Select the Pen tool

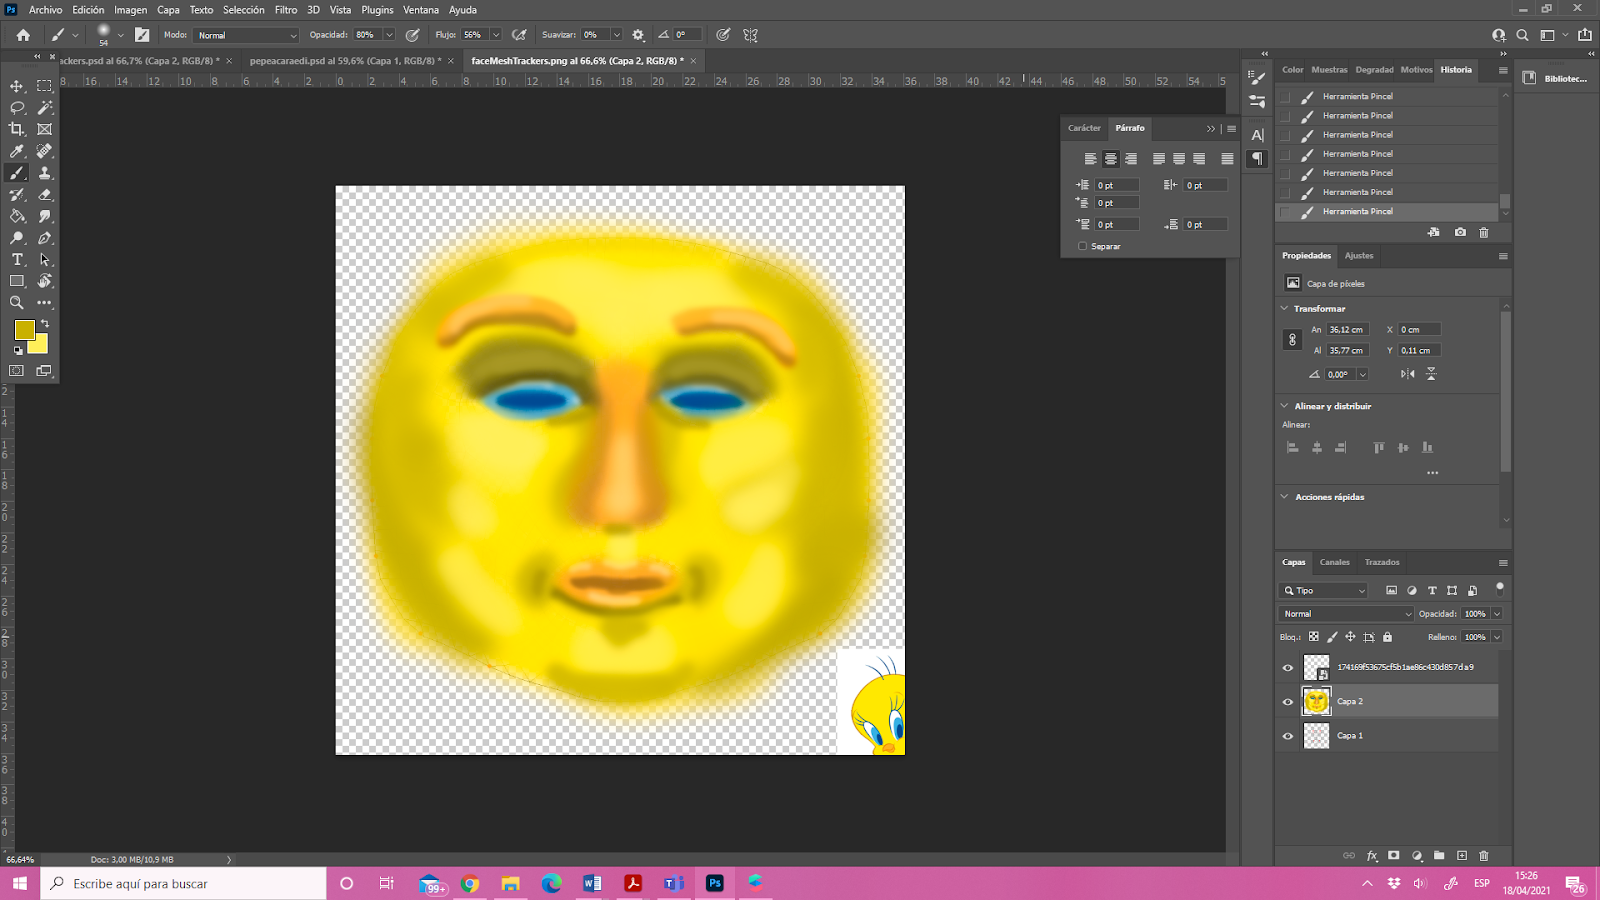[45, 238]
